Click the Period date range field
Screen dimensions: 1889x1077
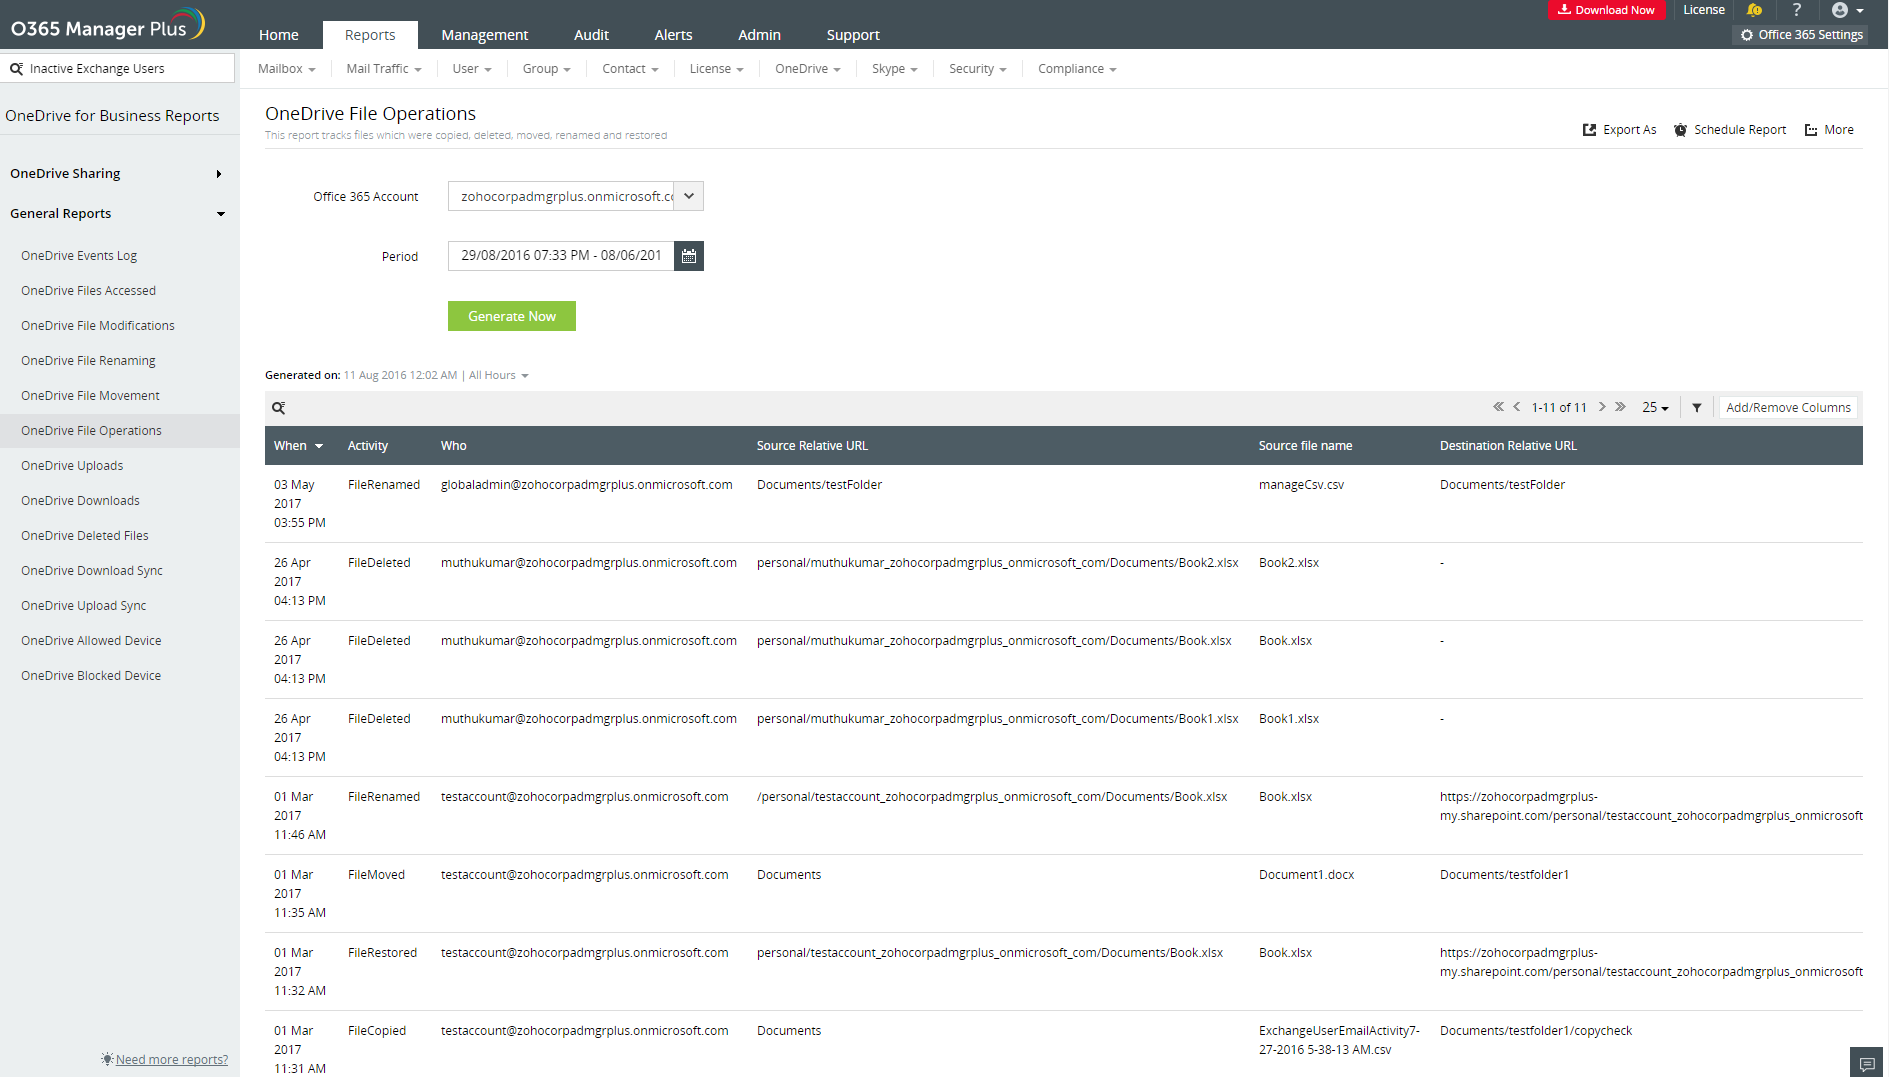(x=561, y=256)
